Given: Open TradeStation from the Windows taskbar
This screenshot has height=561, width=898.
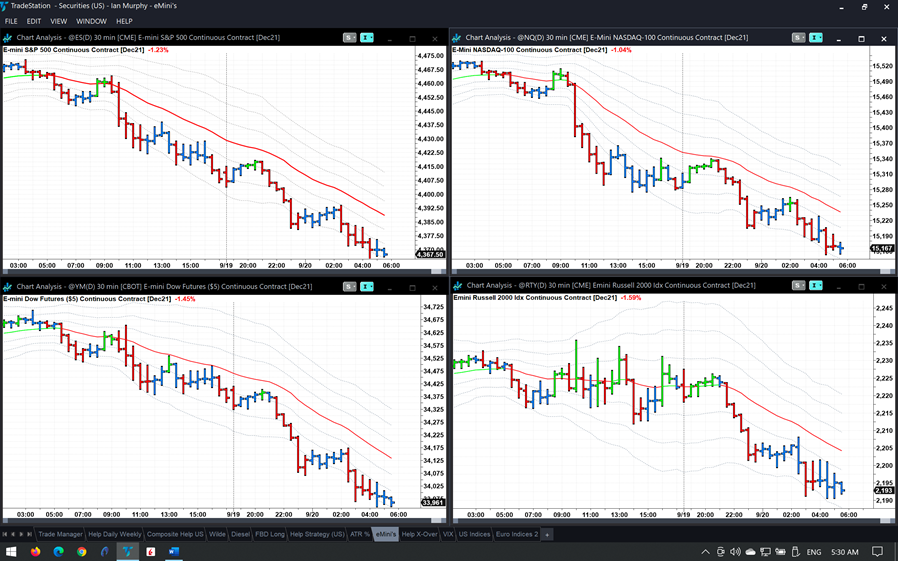Looking at the screenshot, I should (127, 551).
